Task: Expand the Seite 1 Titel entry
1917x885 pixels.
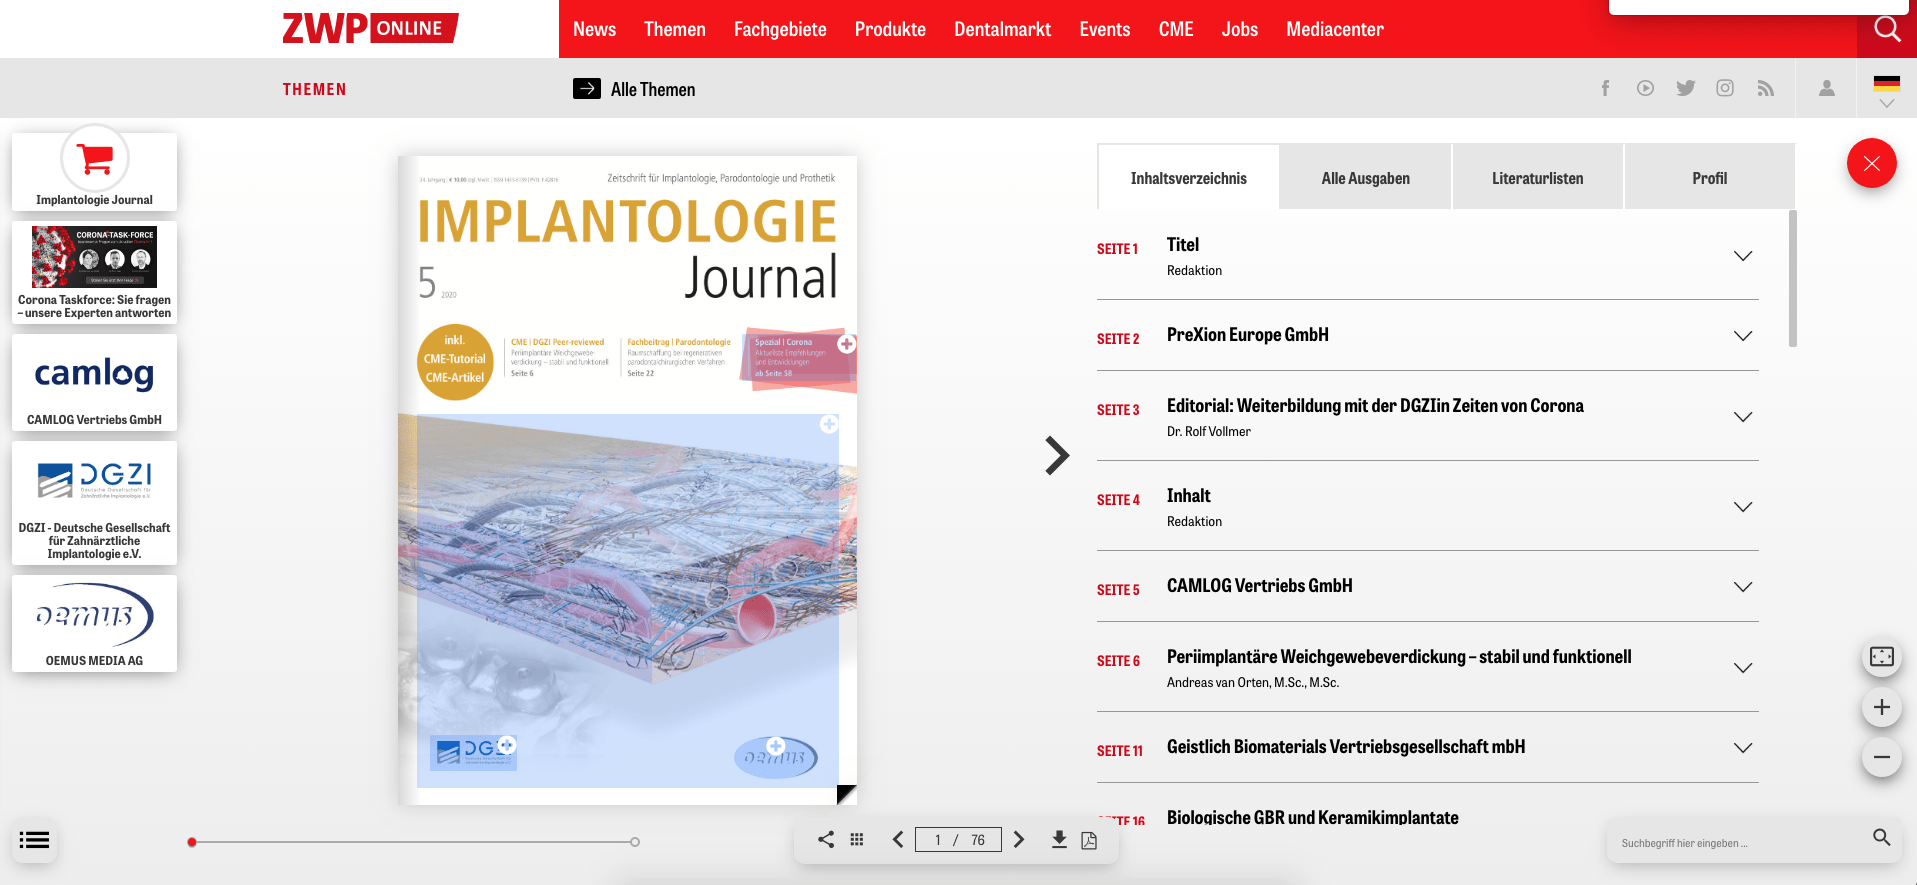Action: click(1743, 255)
